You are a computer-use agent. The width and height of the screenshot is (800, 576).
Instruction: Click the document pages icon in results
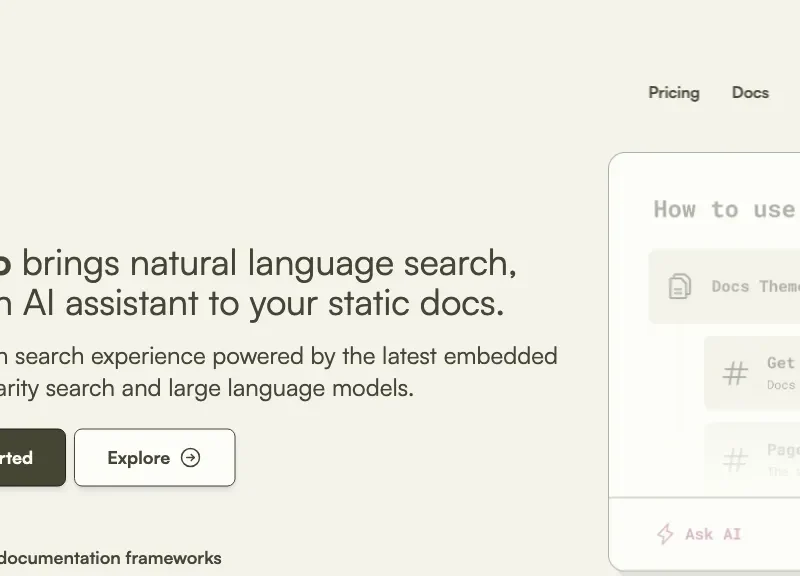coord(680,286)
